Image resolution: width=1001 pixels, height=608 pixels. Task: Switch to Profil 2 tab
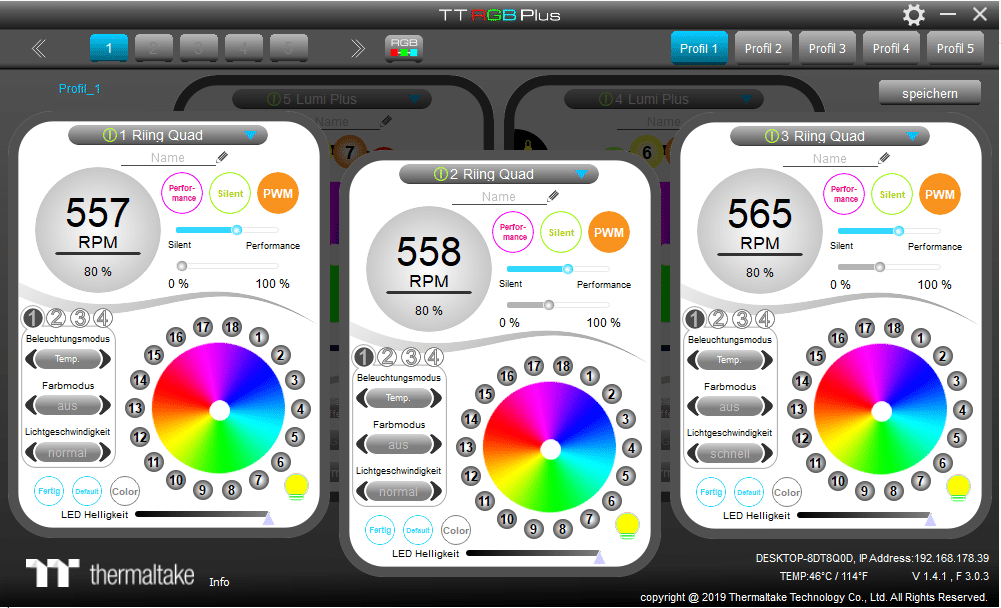763,48
